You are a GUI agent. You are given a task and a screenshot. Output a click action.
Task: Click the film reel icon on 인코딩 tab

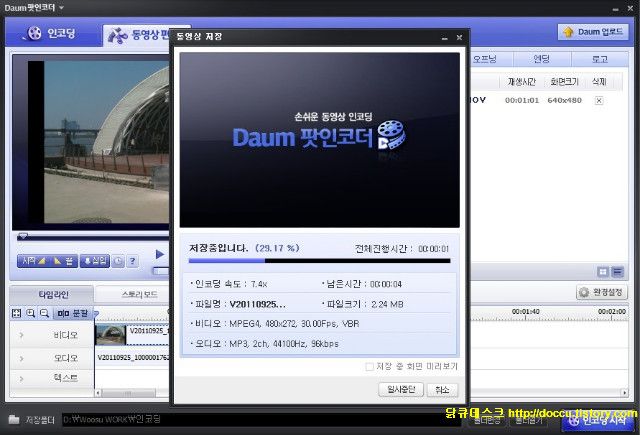[34, 33]
